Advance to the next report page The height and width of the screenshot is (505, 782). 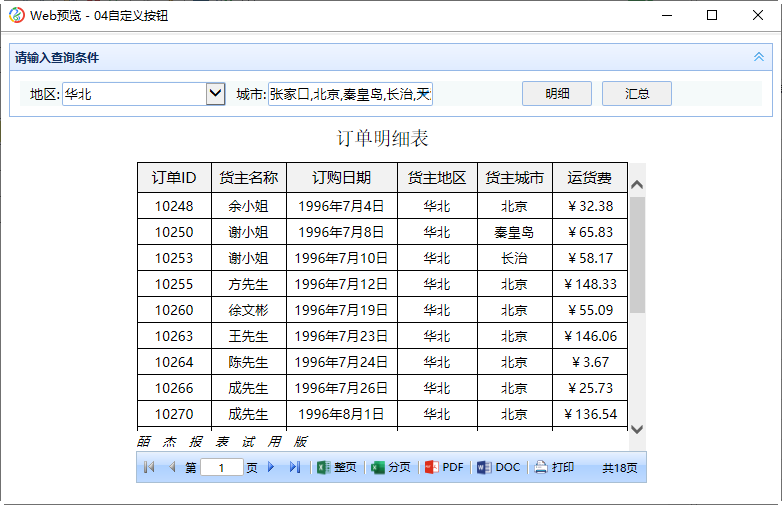click(x=271, y=467)
